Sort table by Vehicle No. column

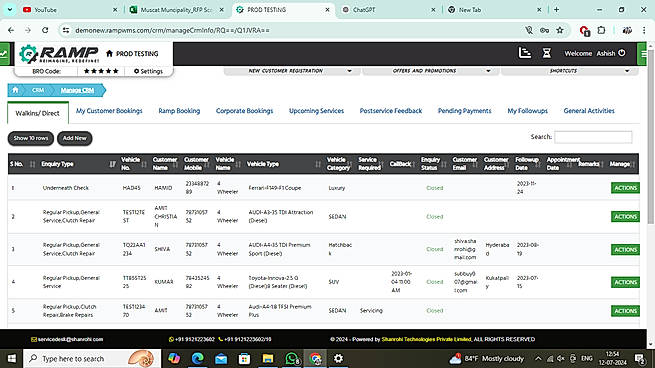[x=134, y=164]
